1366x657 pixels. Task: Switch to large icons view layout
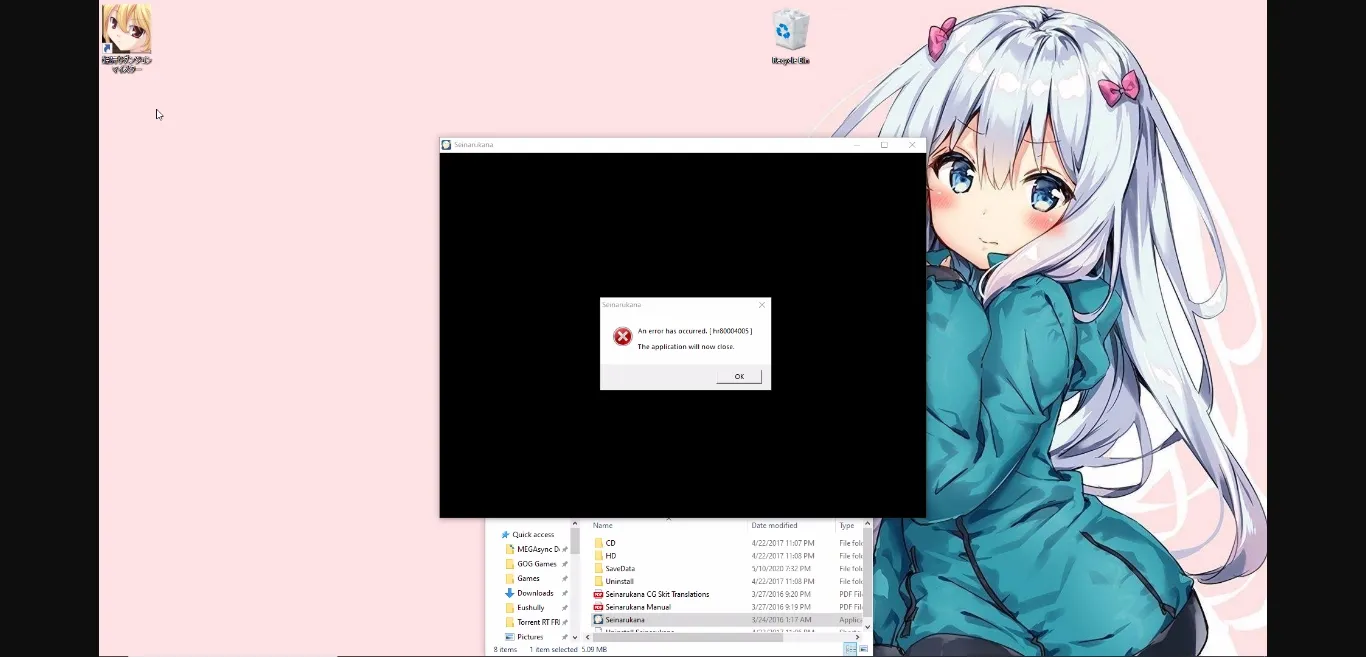[x=862, y=649]
